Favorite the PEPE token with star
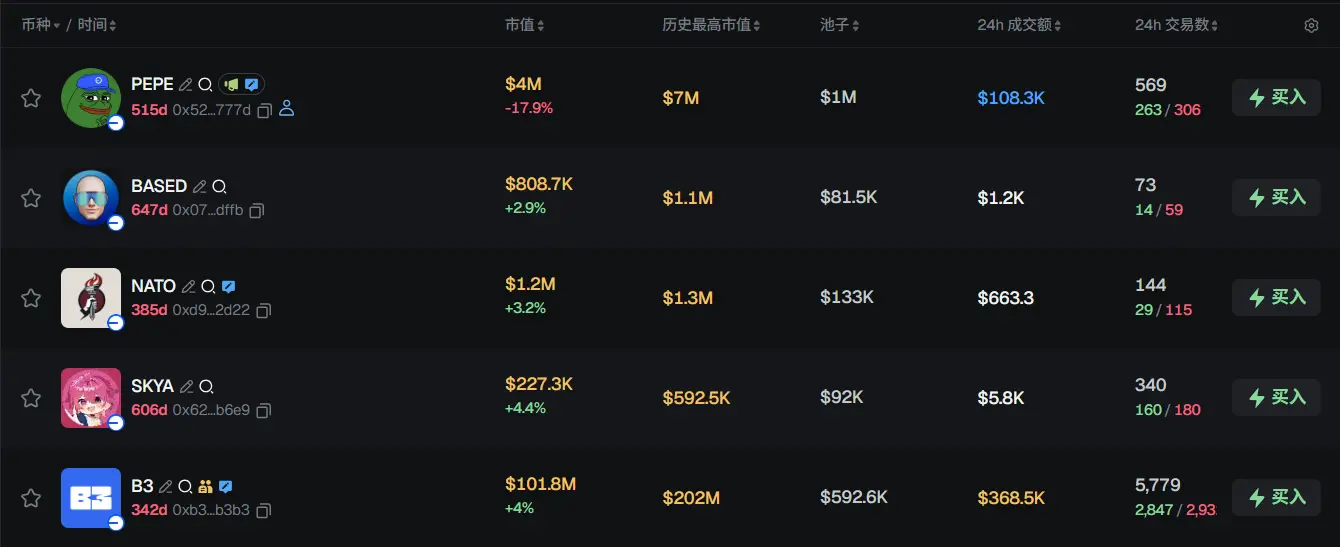The height and width of the screenshot is (547, 1340). 31,98
